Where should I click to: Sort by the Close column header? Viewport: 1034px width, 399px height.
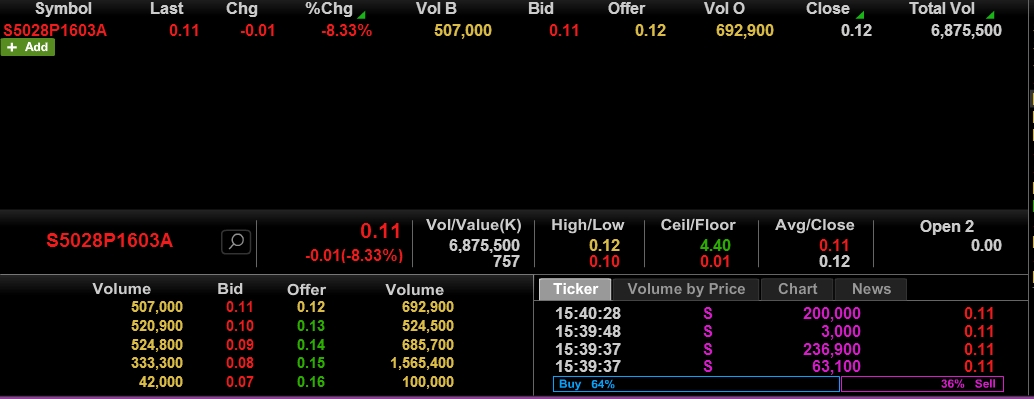(828, 9)
